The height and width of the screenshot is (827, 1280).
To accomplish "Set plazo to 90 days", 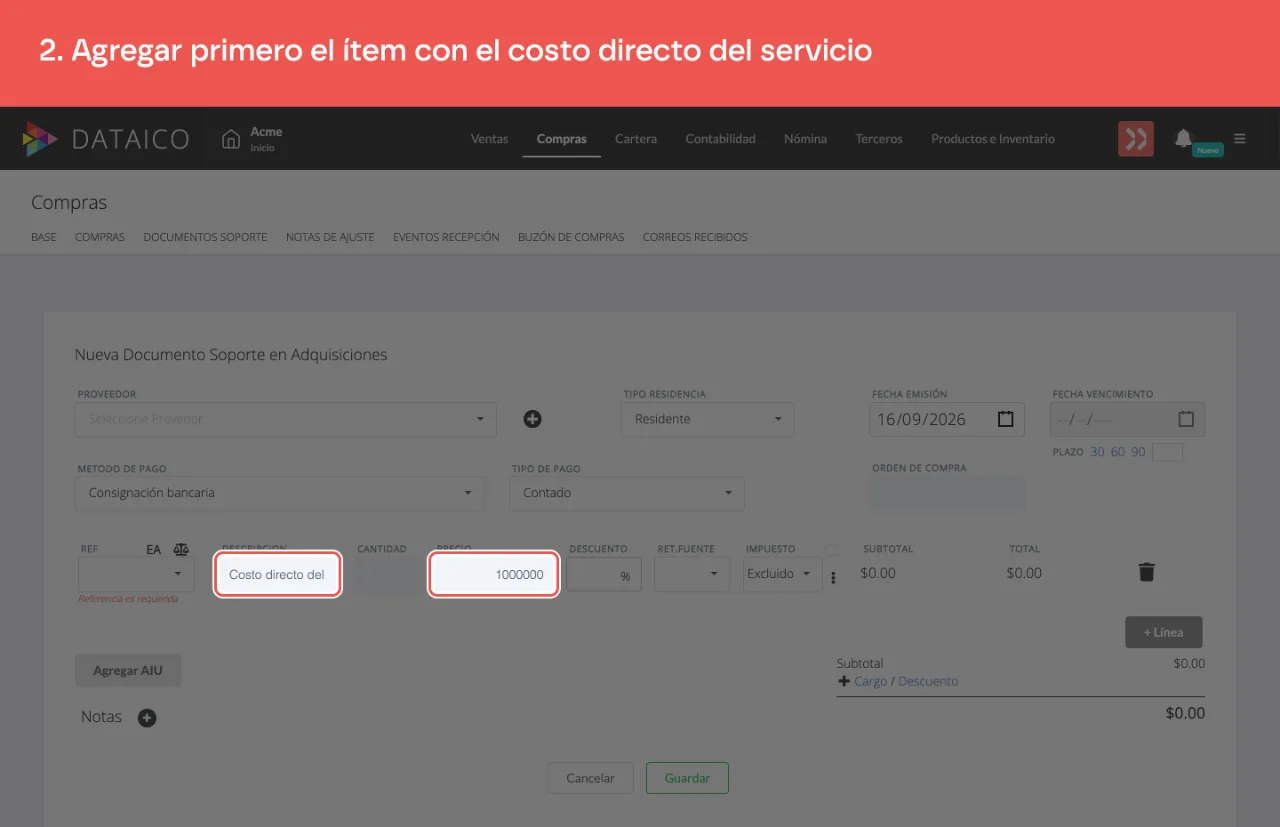I will [x=1138, y=452].
